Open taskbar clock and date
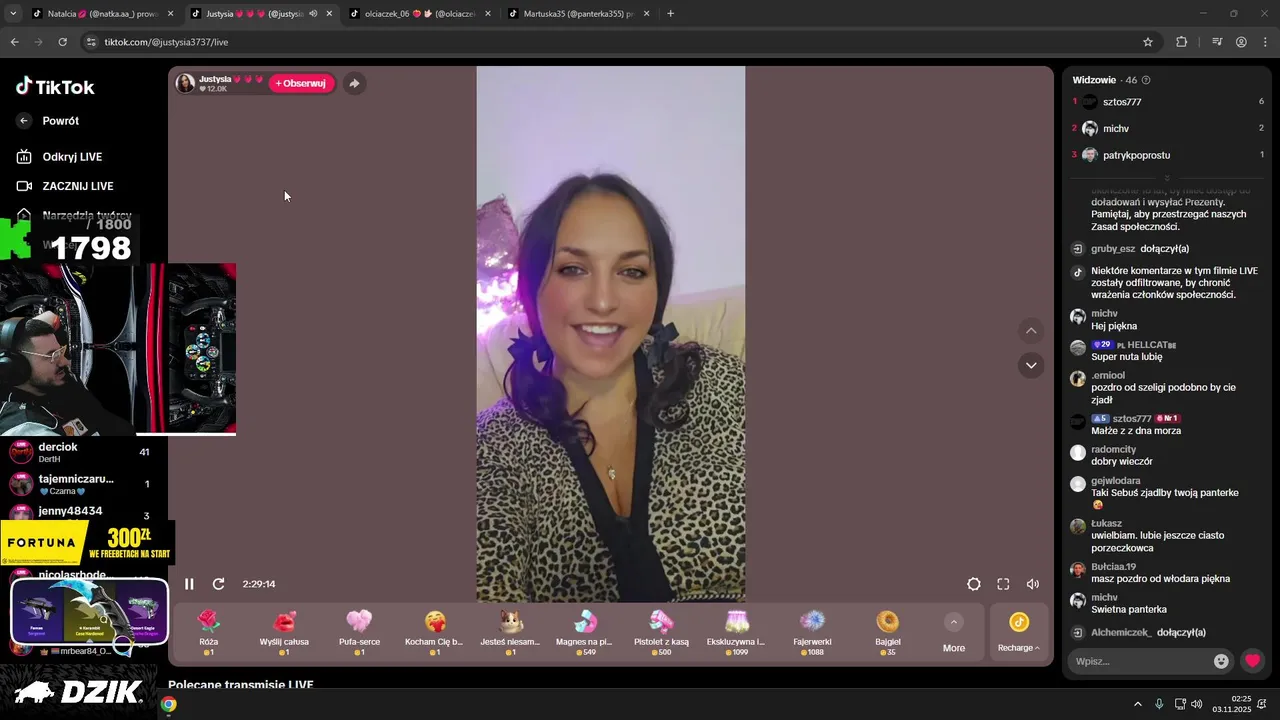This screenshot has width=1280, height=720. tap(1232, 704)
